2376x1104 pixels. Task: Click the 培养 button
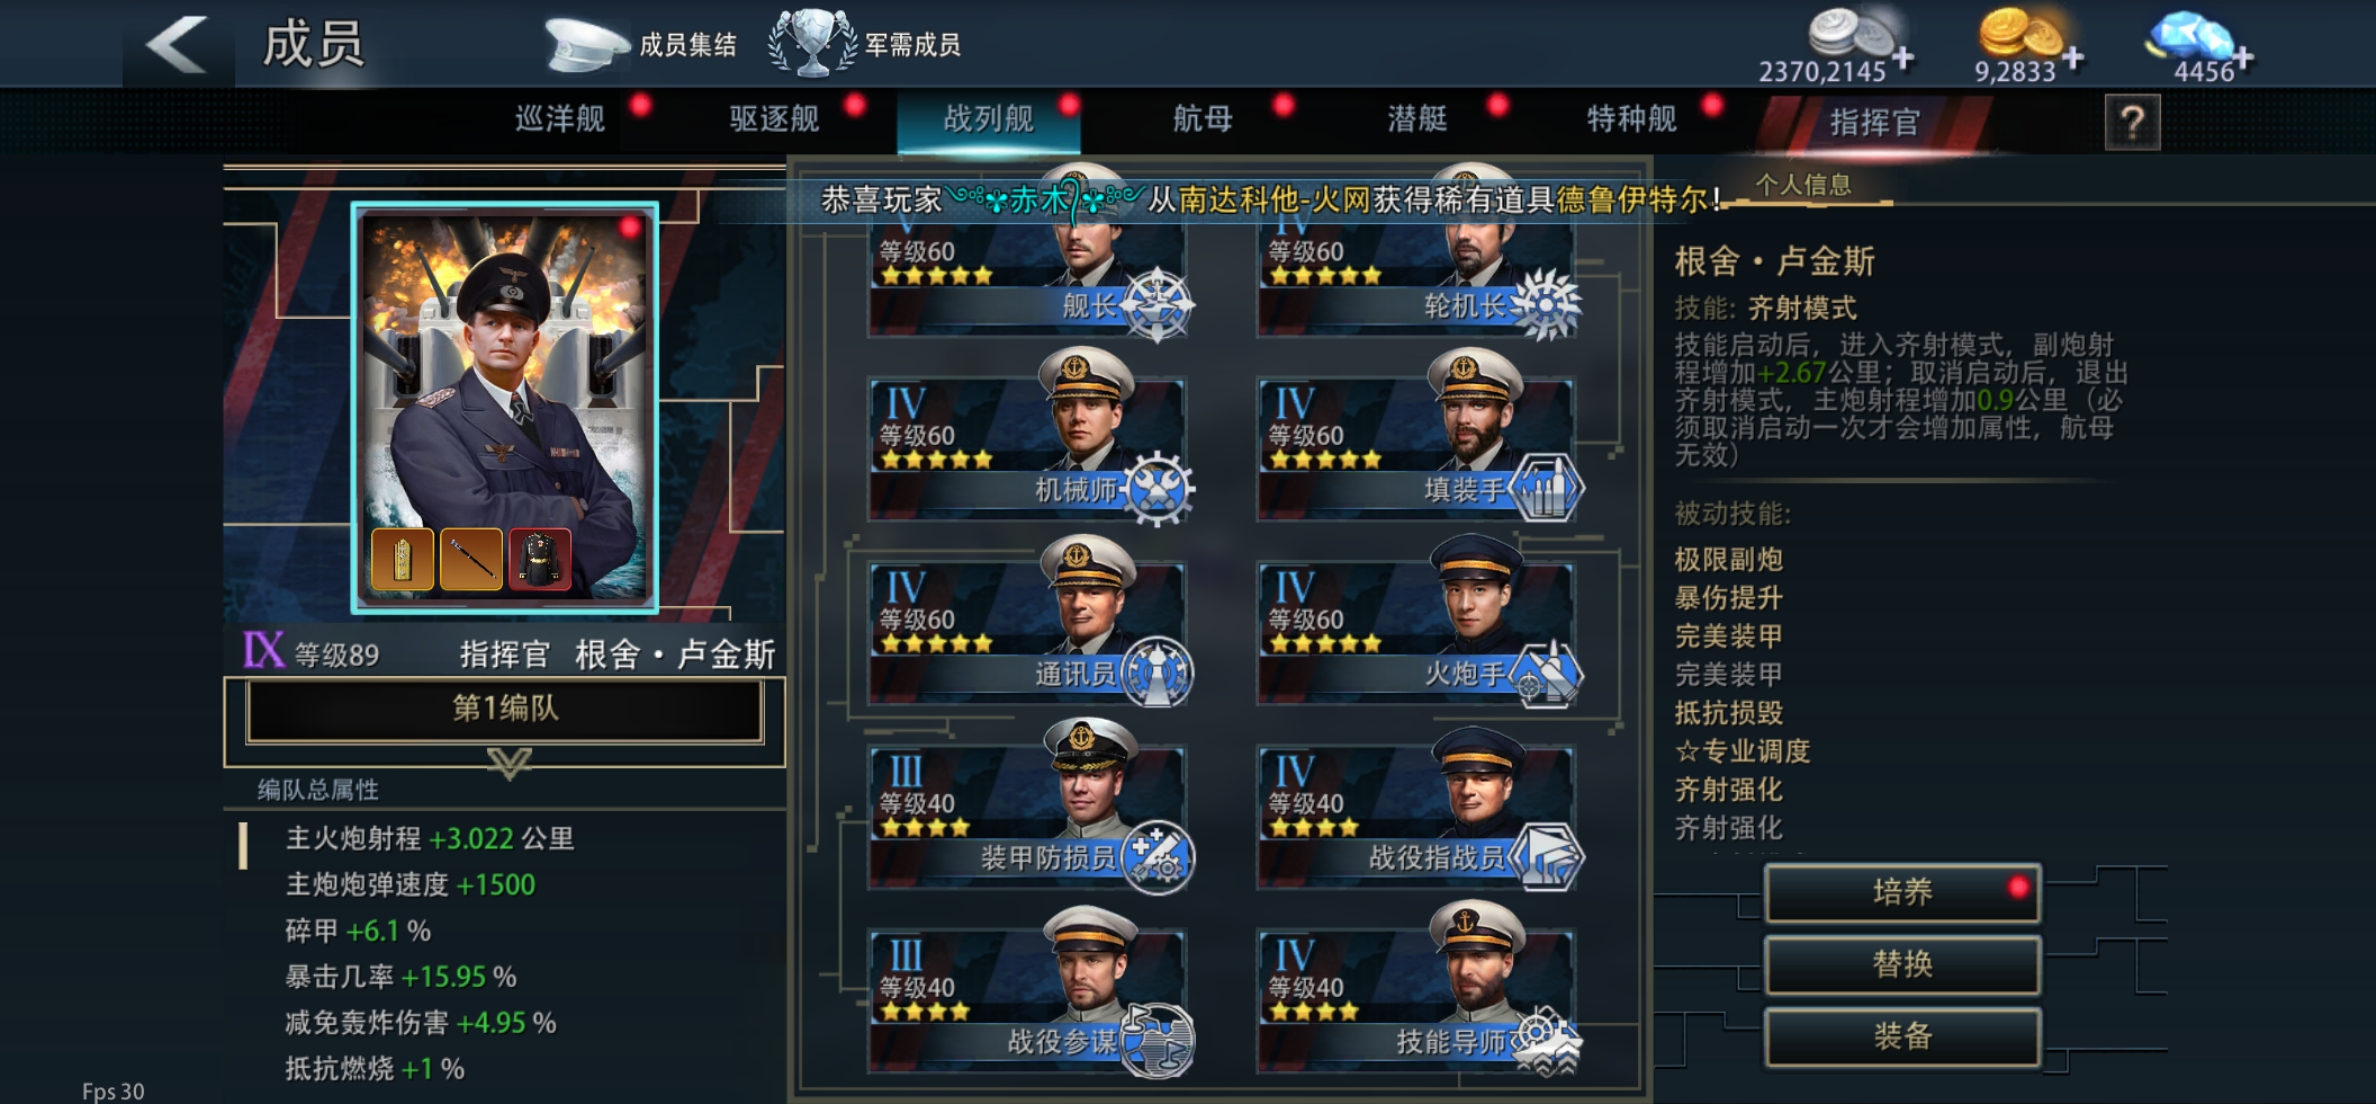[1902, 892]
